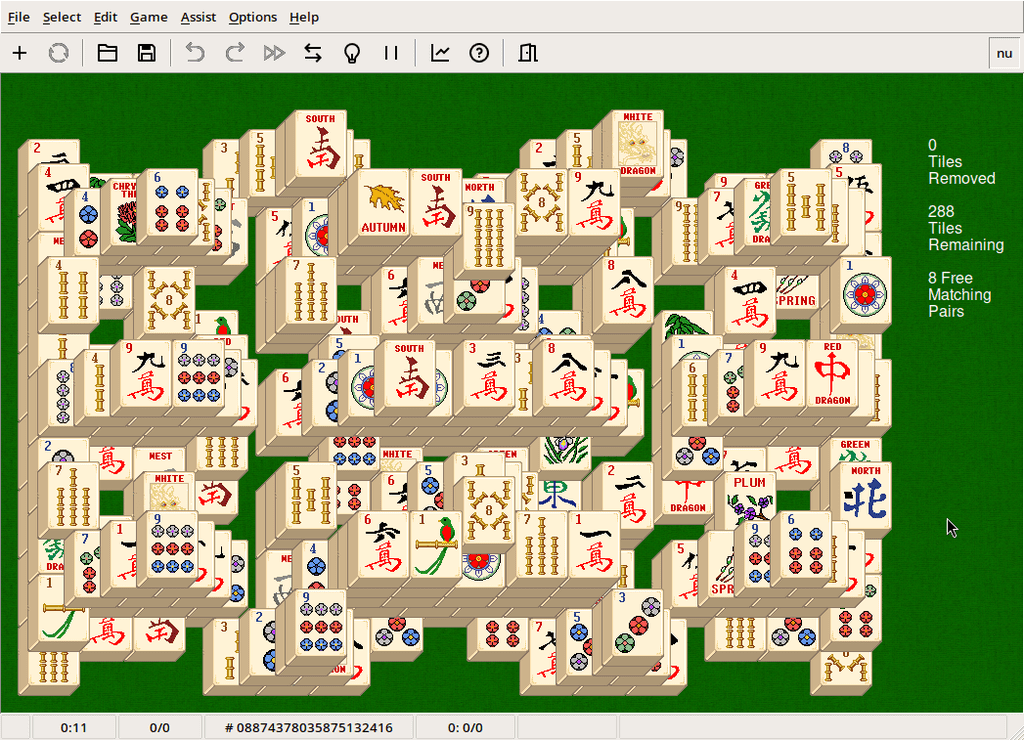The height and width of the screenshot is (740, 1024).
Task: Undo the last move
Action: pyautogui.click(x=195, y=53)
